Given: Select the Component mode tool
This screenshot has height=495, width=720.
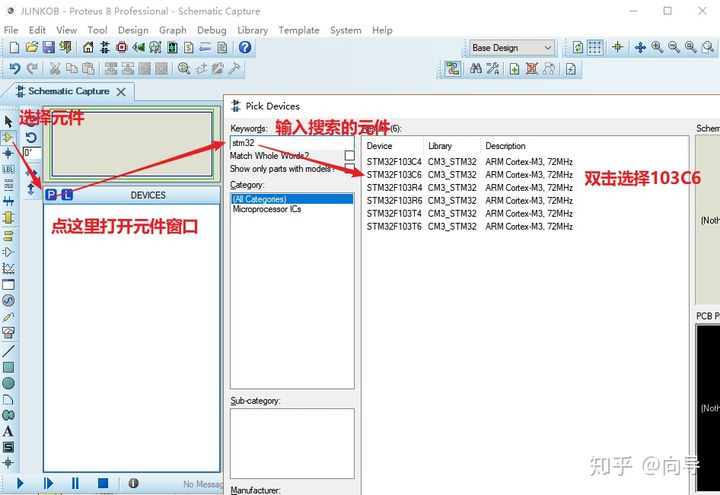Looking at the screenshot, I should (x=8, y=137).
